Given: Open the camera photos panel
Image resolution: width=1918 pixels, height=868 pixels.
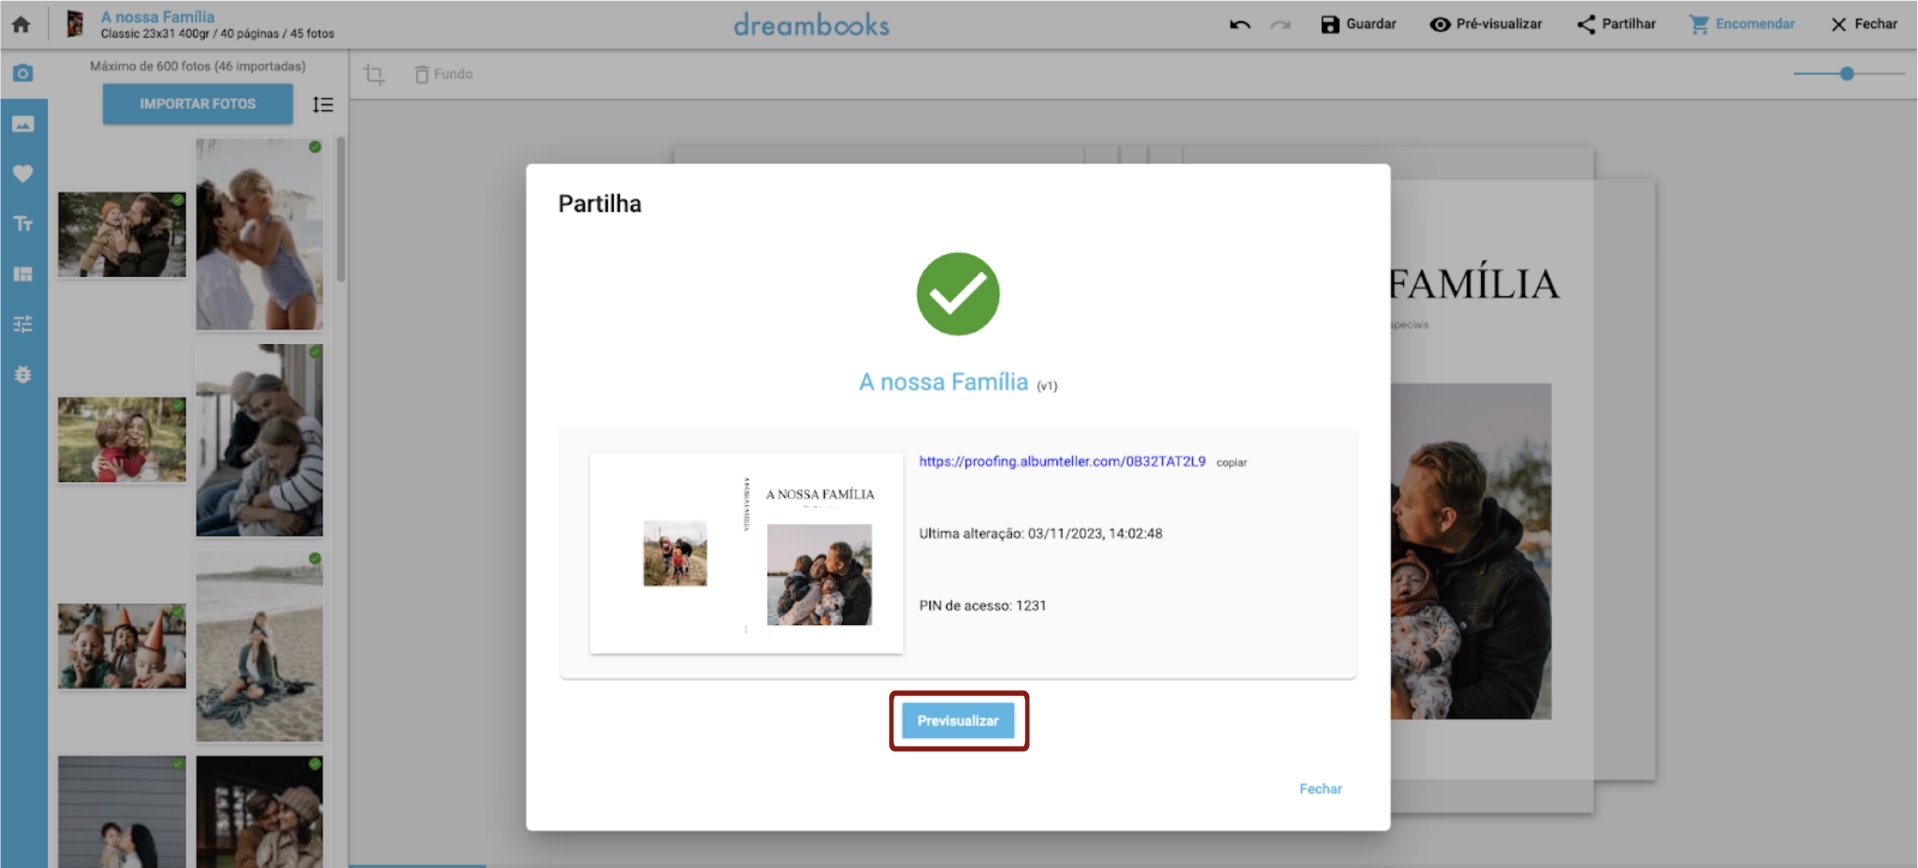Looking at the screenshot, I should (23, 73).
